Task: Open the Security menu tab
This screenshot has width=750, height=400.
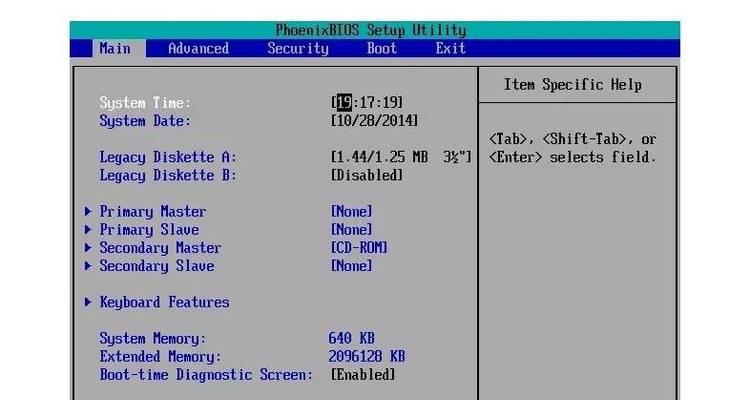Action: [298, 48]
